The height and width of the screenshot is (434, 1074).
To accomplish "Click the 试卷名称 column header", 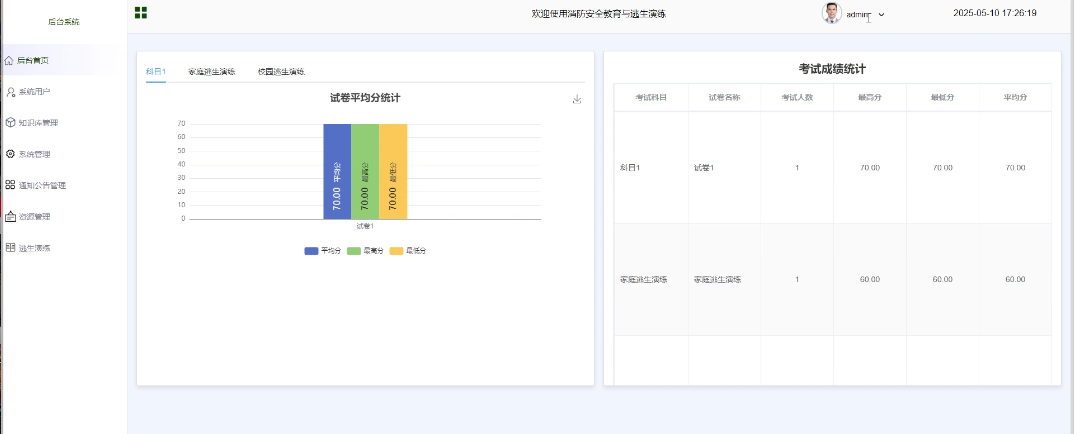I will coord(724,98).
